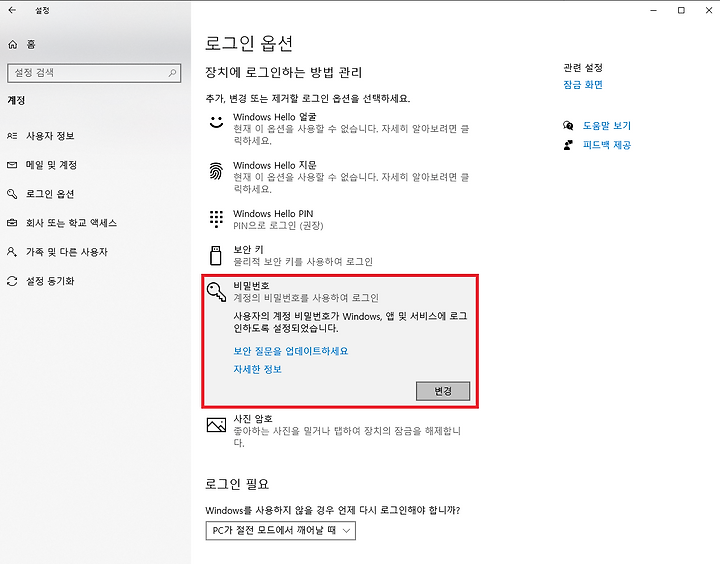
Task: Click the Windows Hello PIN keypad icon
Action: tap(216, 219)
